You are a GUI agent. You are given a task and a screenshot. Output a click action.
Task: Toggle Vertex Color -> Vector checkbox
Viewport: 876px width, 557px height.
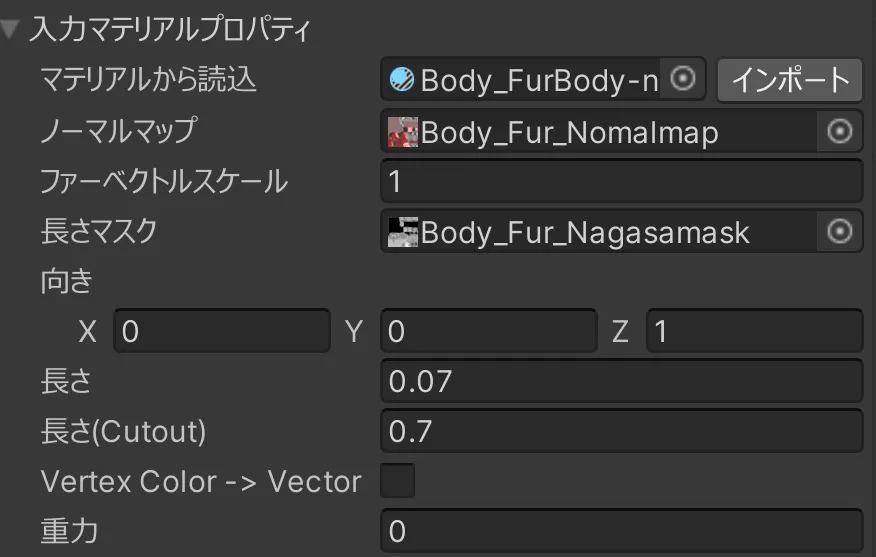click(x=398, y=481)
